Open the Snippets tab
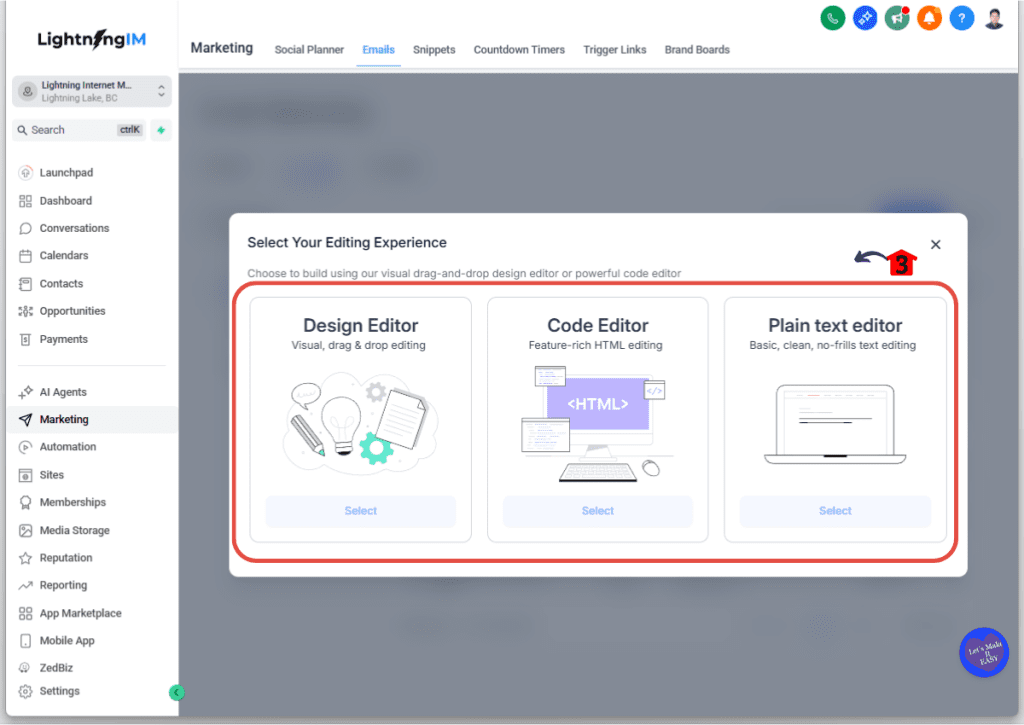Viewport: 1024px width, 725px height. [434, 50]
